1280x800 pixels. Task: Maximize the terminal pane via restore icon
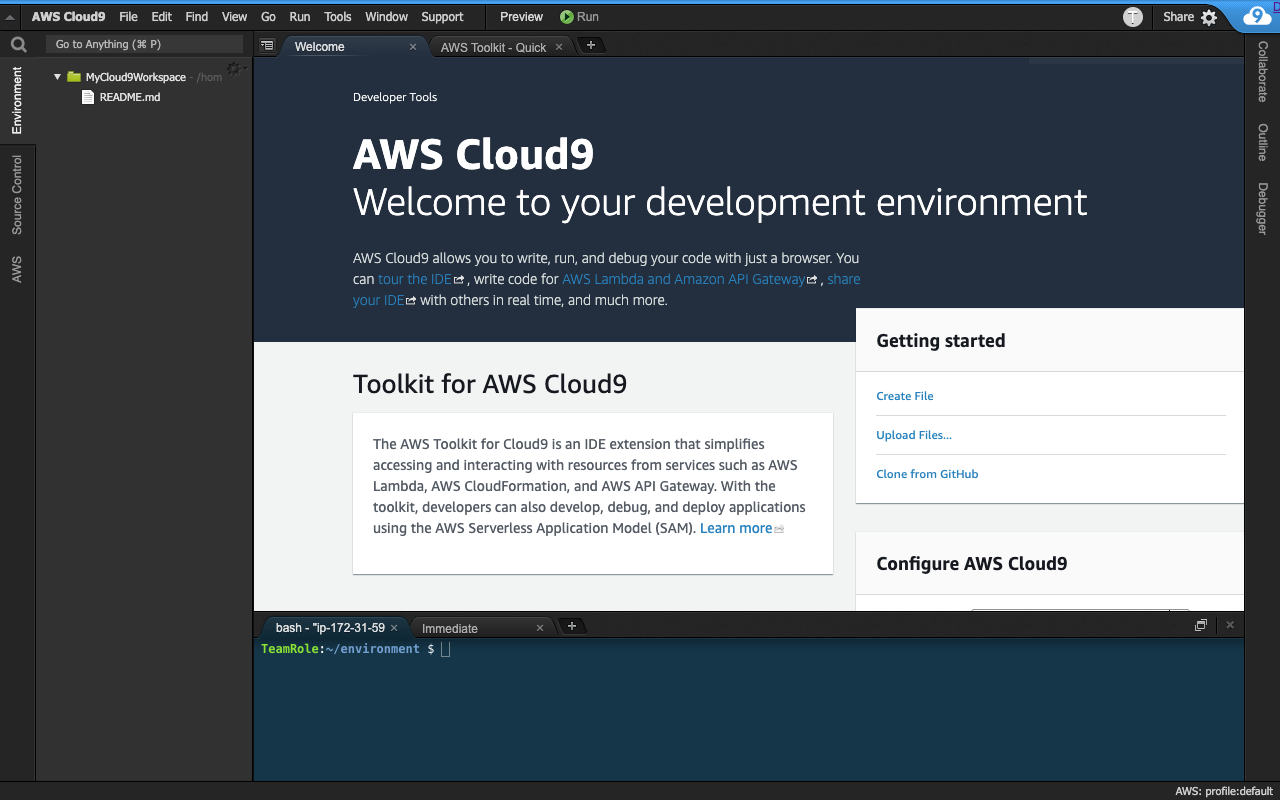[x=1201, y=625]
